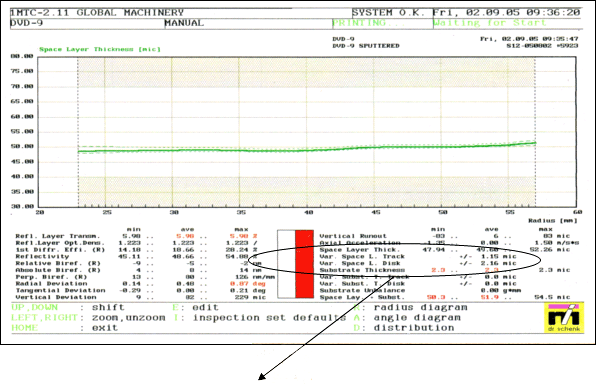The height and width of the screenshot is (384, 596).
Task: Click the shift command text
Action: [108, 307]
